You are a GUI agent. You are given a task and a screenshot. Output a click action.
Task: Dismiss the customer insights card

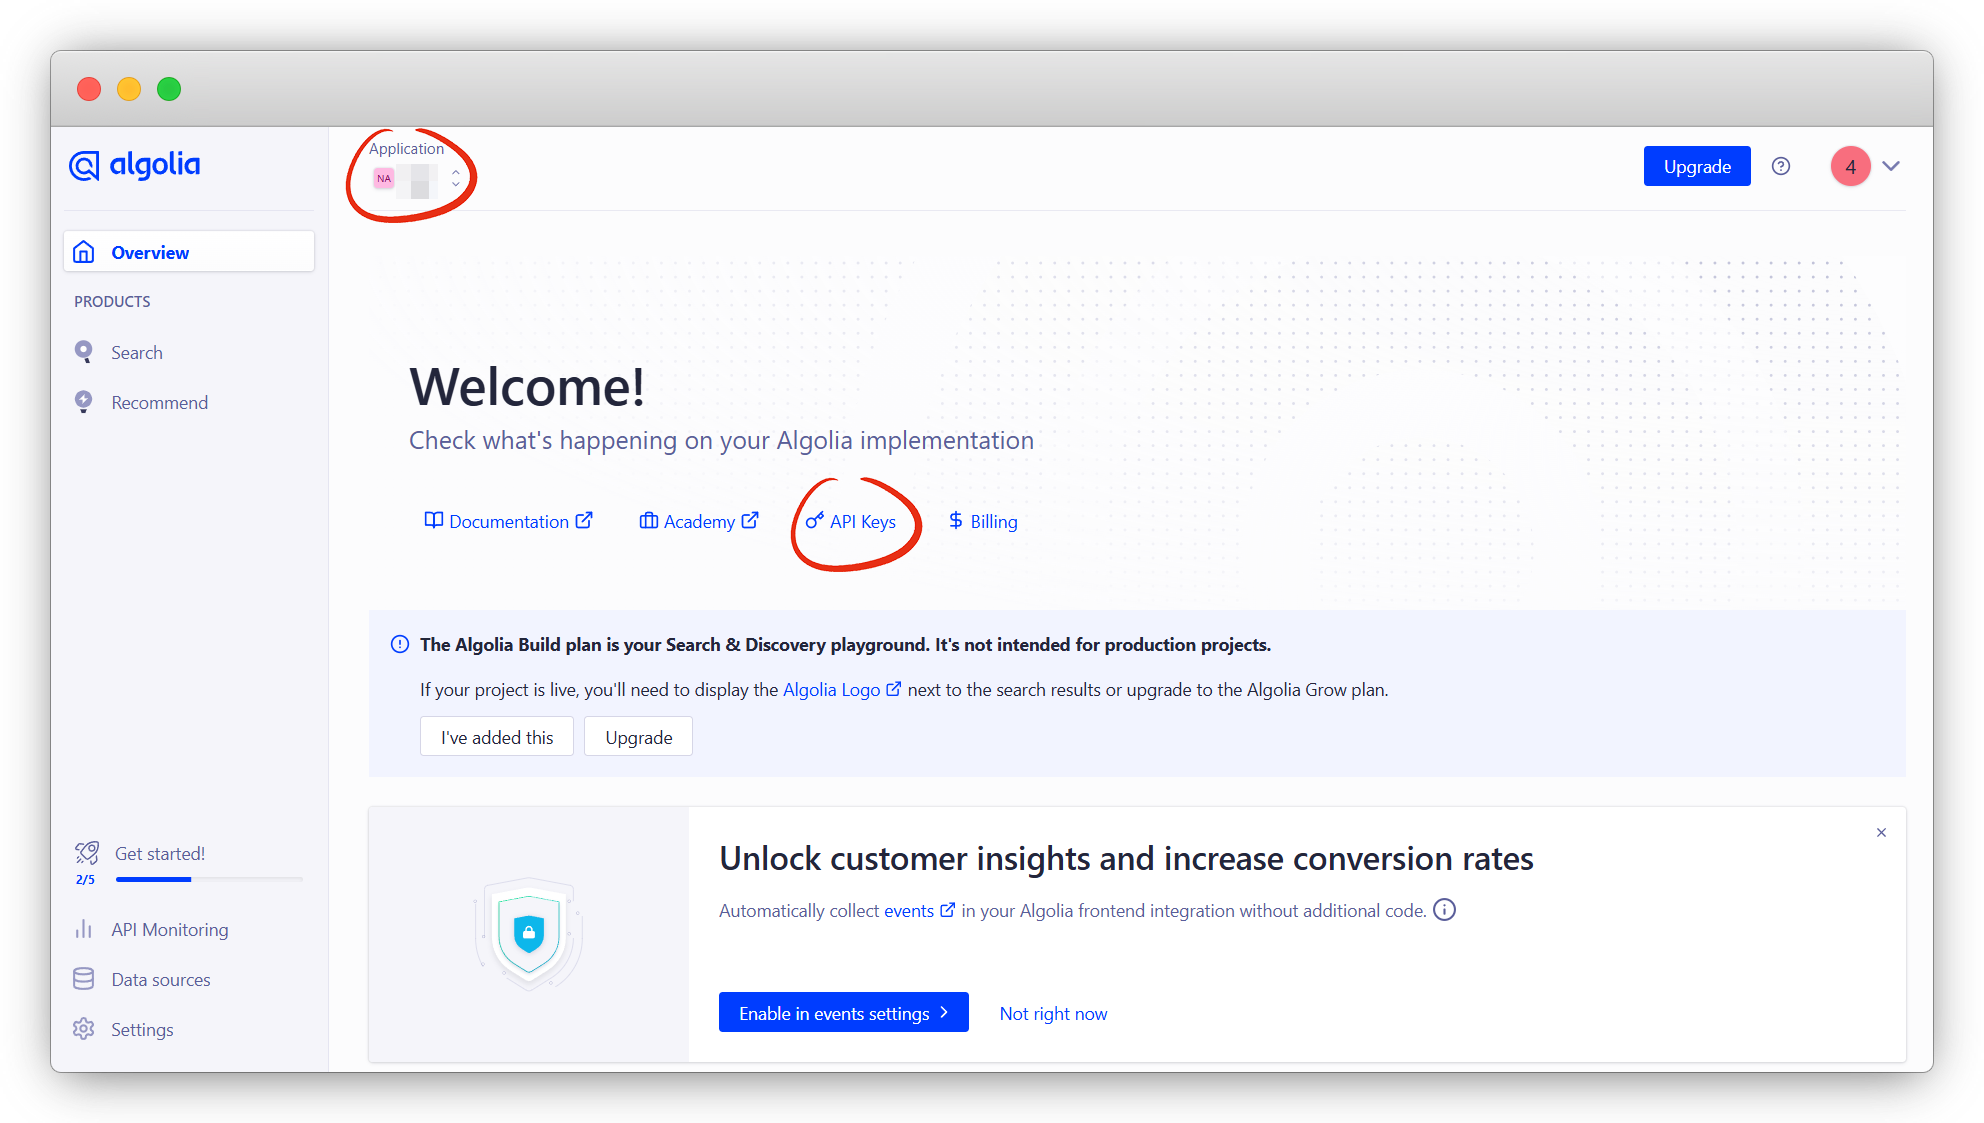pos(1881,832)
